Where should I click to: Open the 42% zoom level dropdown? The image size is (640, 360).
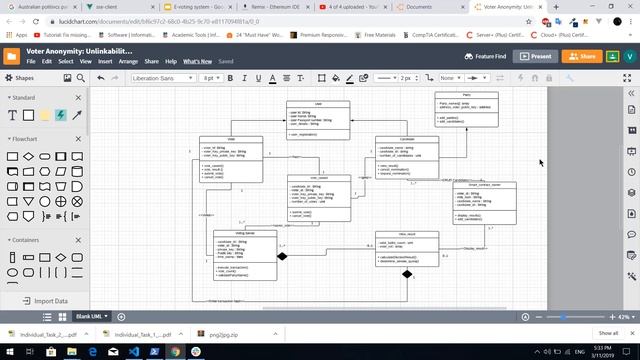tap(627, 317)
